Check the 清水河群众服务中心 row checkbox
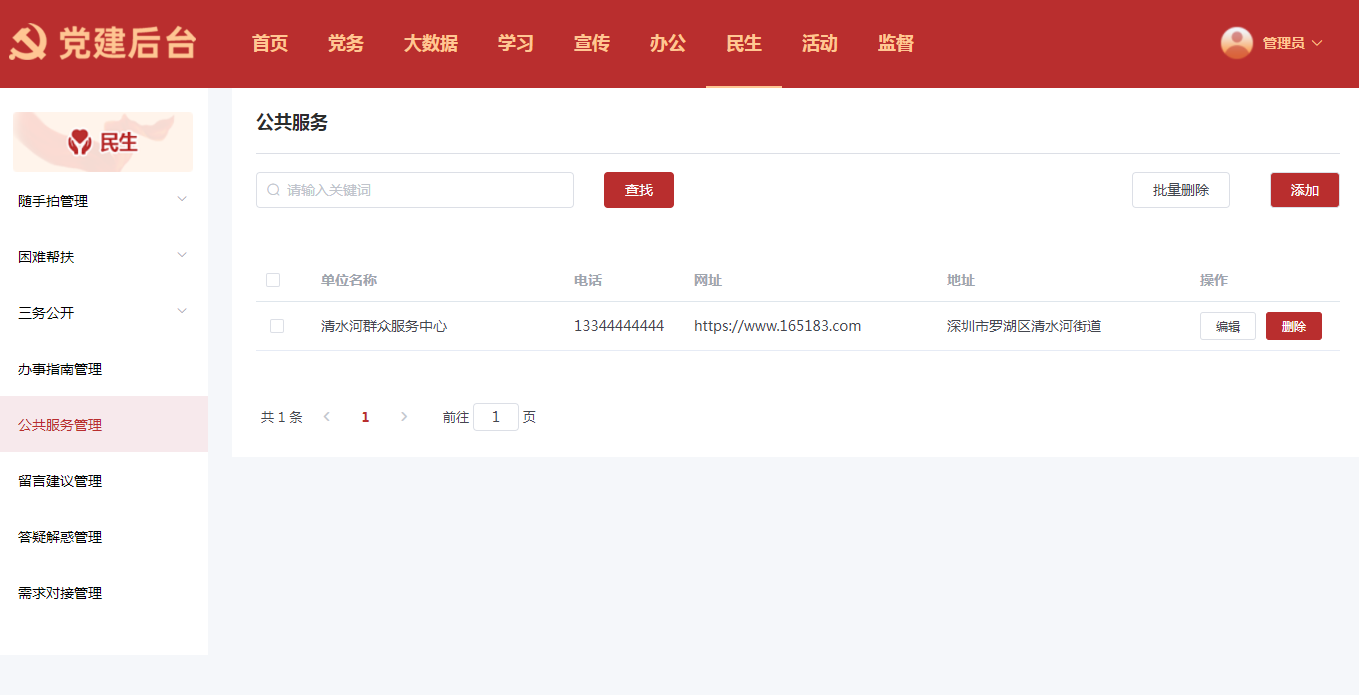This screenshot has width=1359, height=695. click(277, 326)
